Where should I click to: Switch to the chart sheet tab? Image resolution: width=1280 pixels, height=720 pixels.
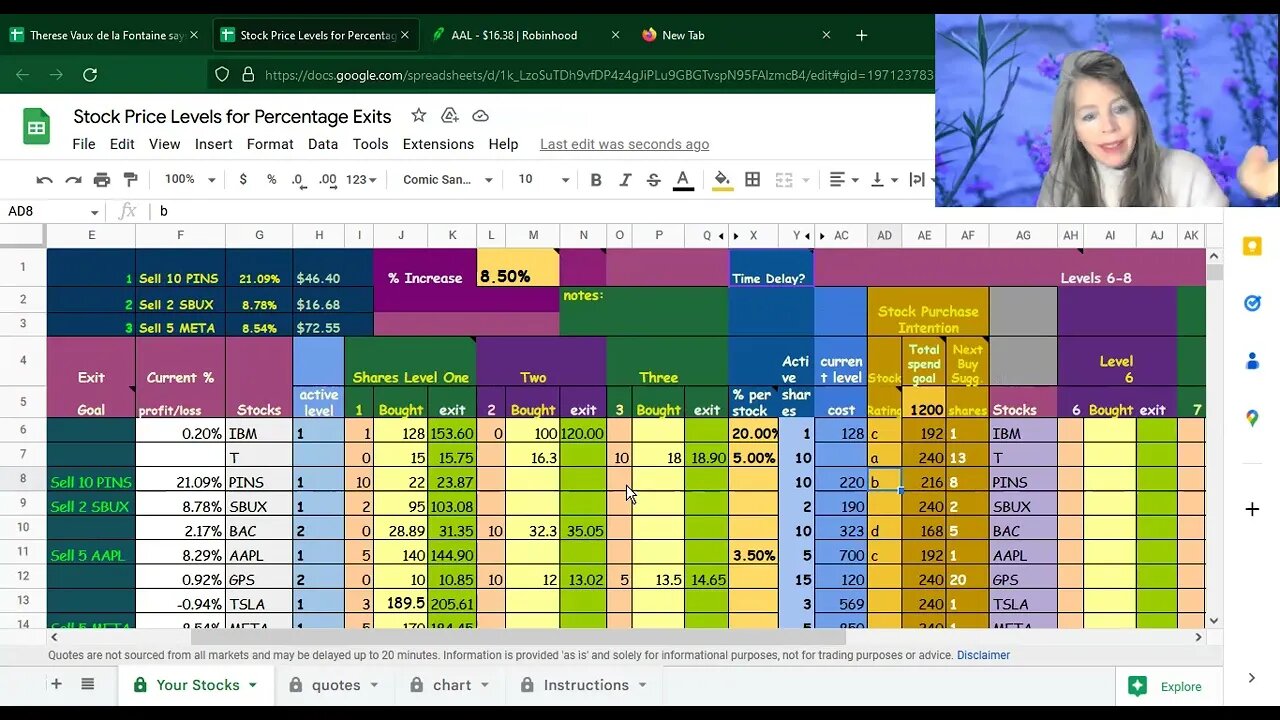pos(450,685)
